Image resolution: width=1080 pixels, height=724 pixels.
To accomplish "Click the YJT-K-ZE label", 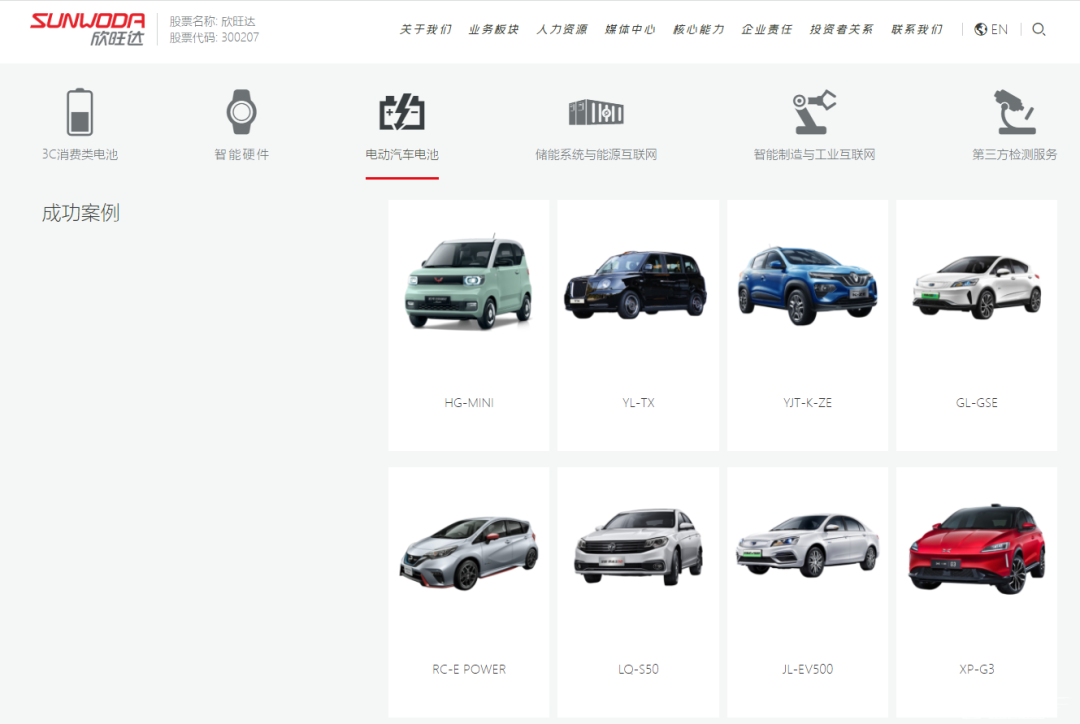I will (x=807, y=403).
